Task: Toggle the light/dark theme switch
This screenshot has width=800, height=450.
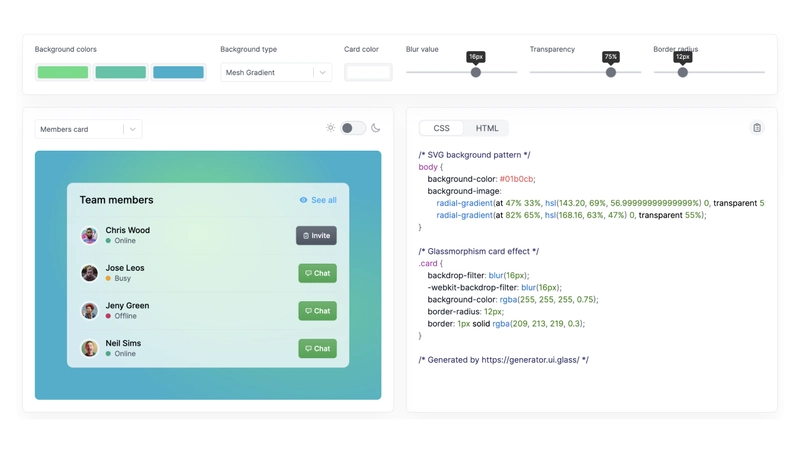Action: [353, 128]
